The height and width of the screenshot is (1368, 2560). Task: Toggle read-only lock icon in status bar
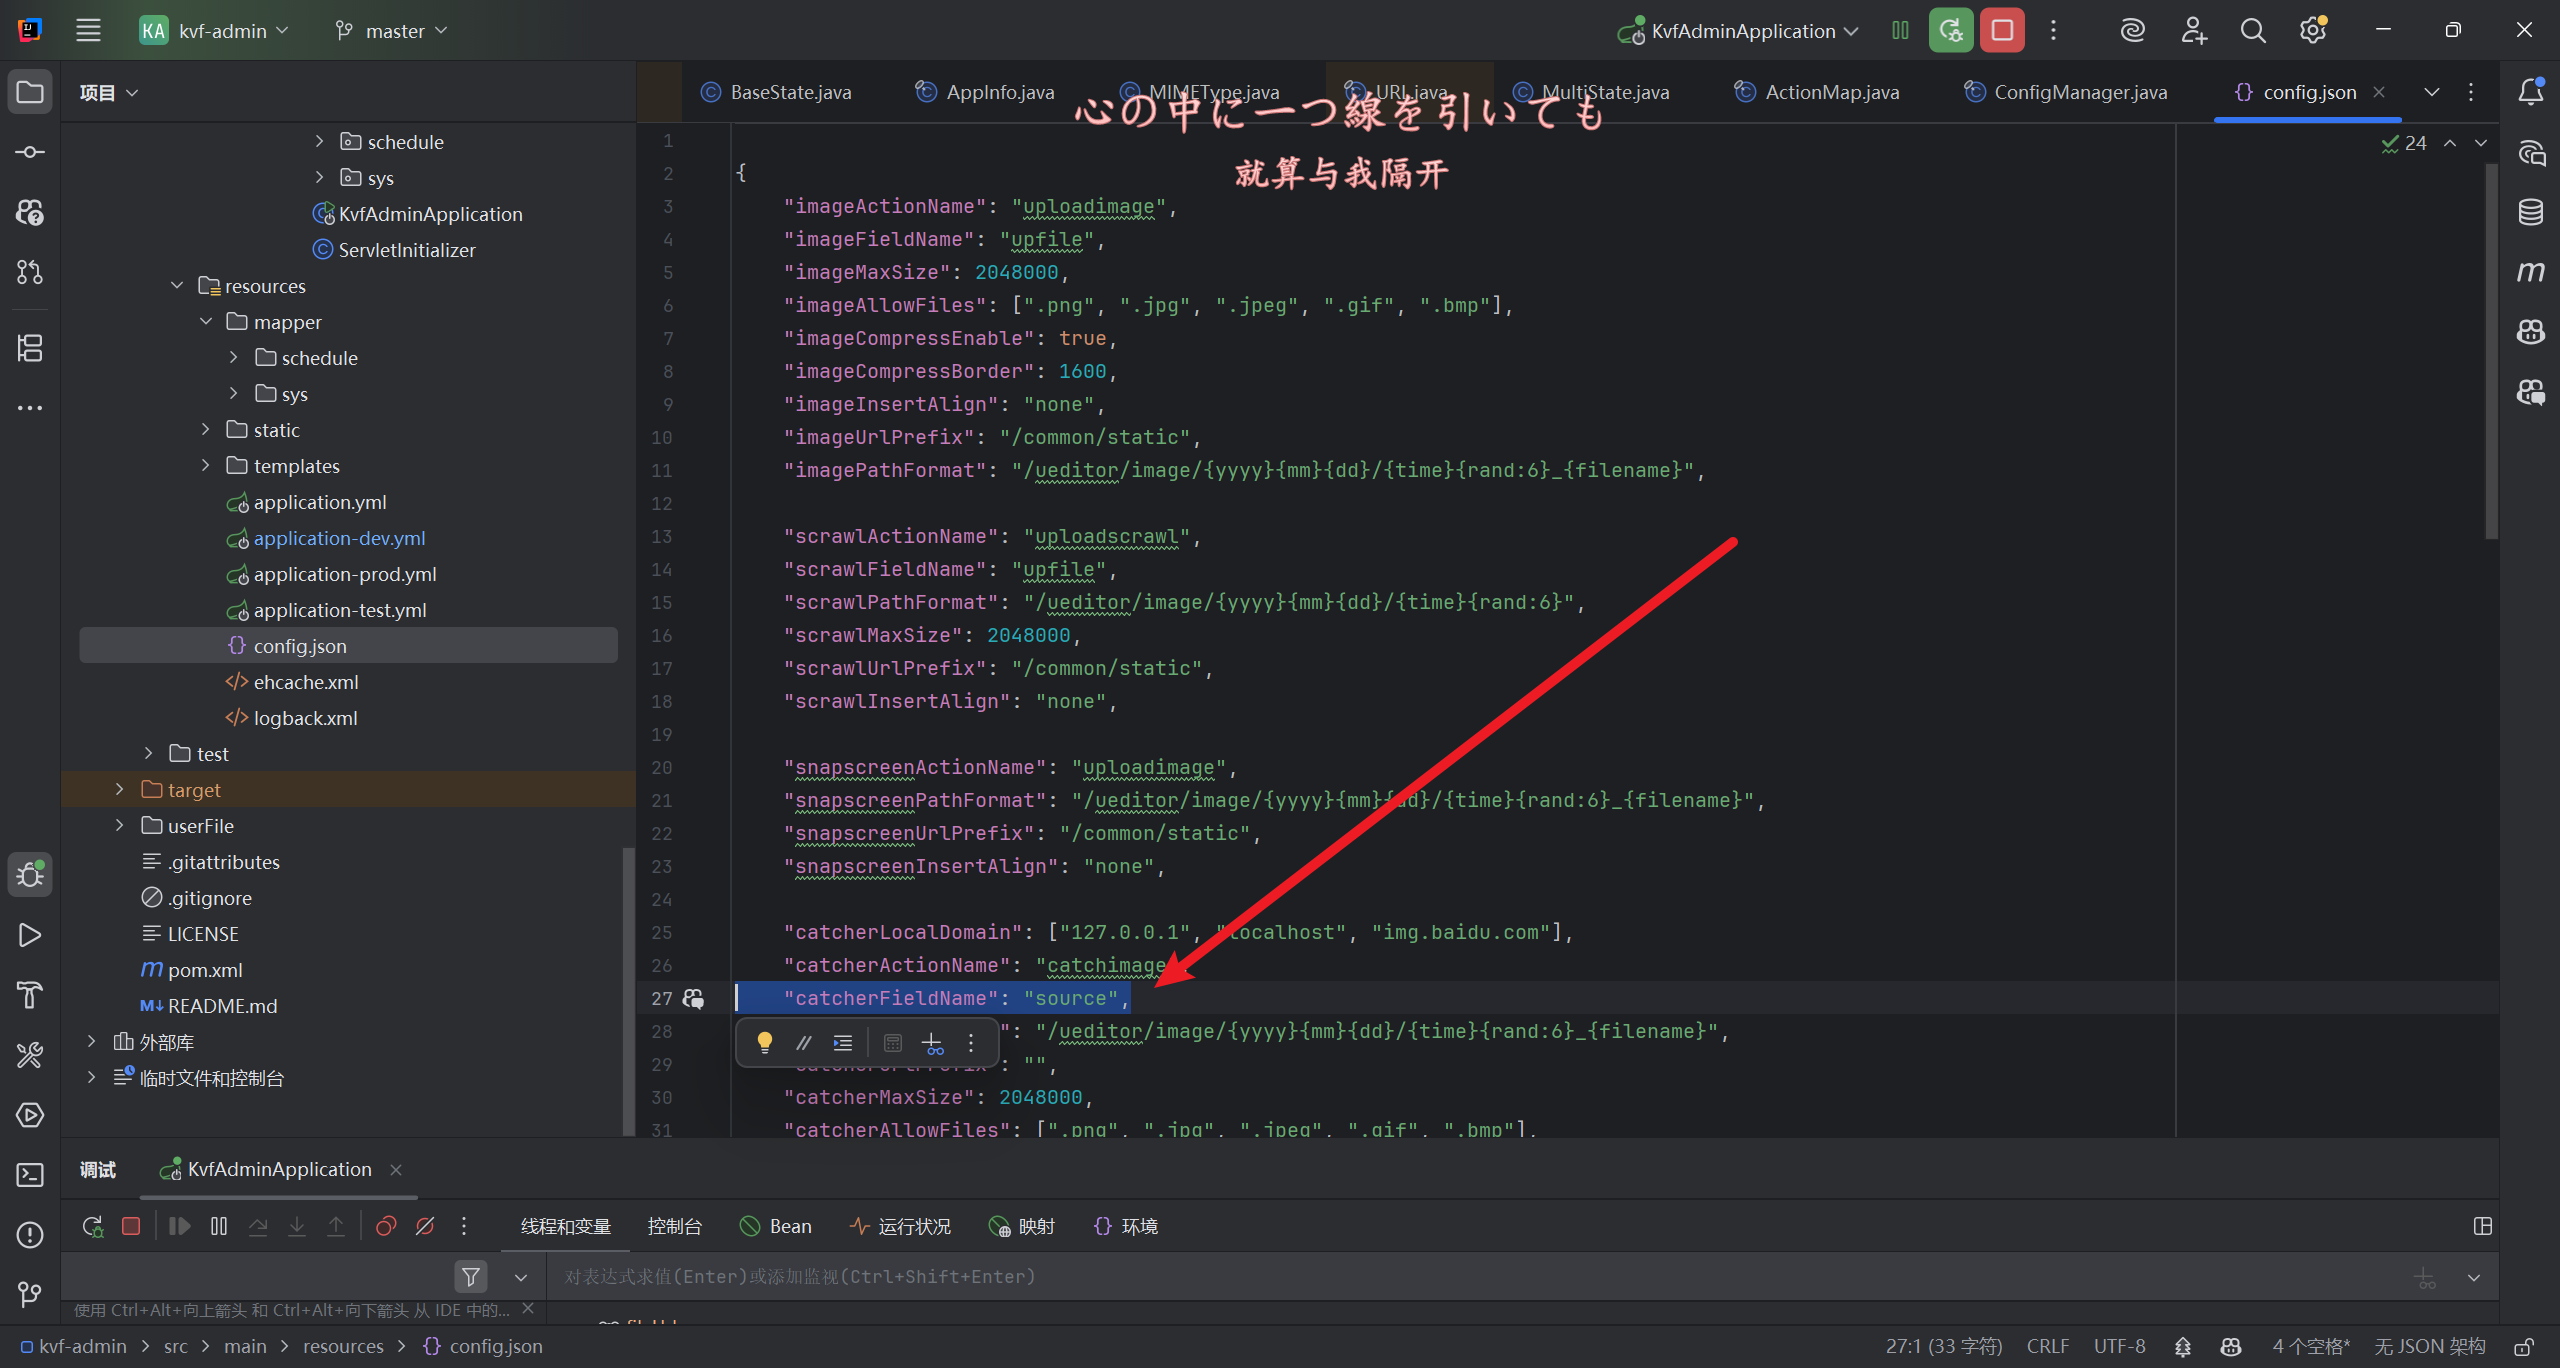click(x=2524, y=1347)
